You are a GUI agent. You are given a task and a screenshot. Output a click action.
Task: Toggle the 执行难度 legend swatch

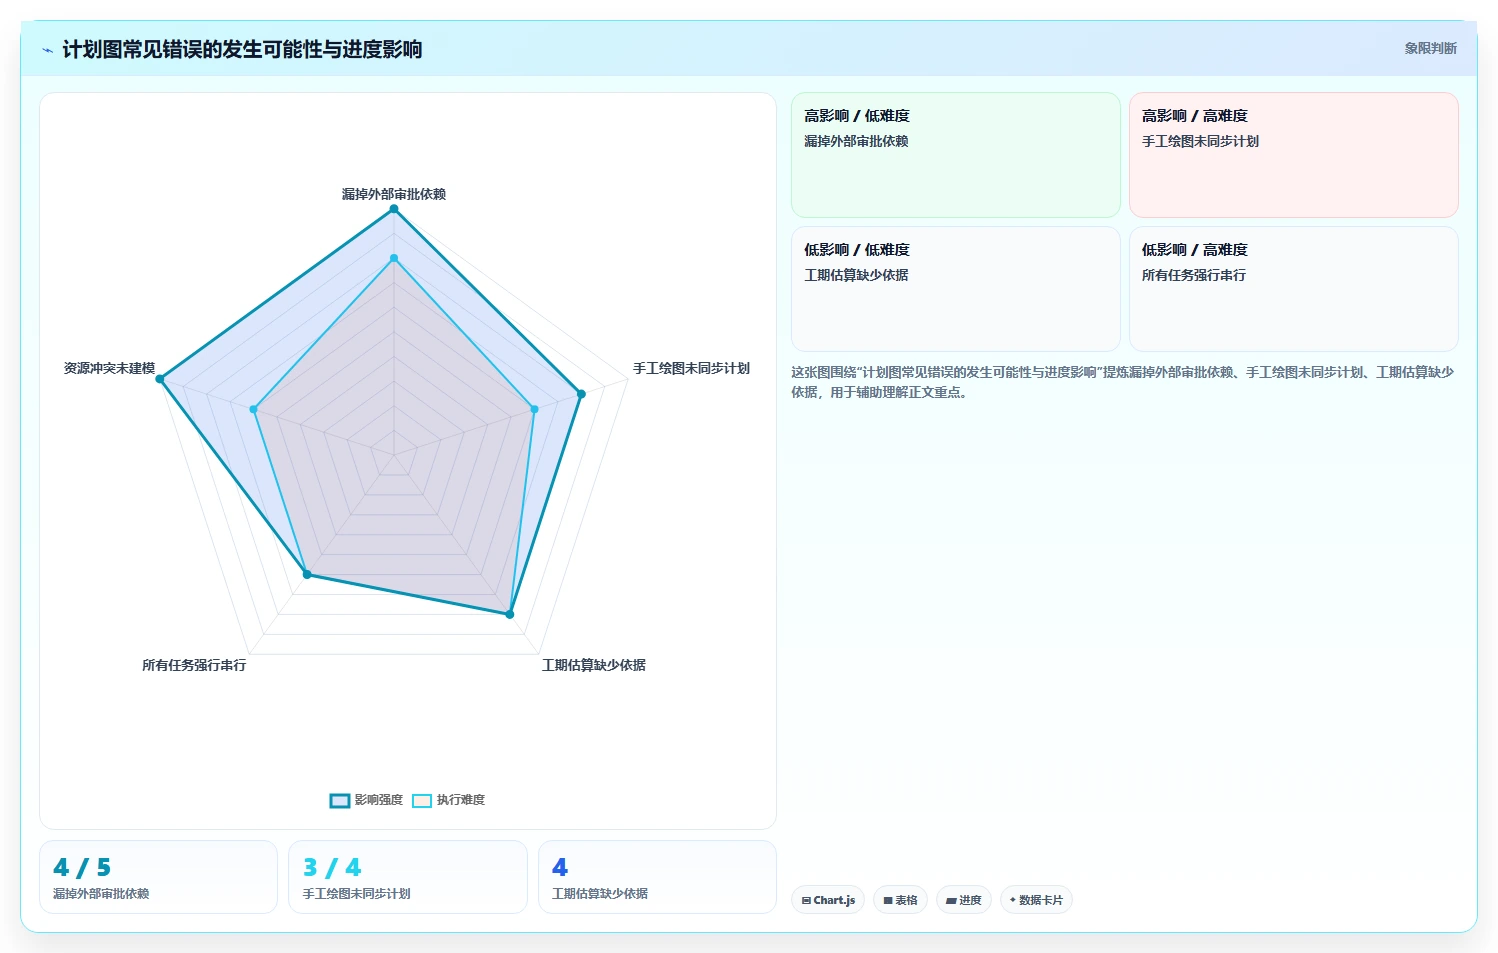422,800
